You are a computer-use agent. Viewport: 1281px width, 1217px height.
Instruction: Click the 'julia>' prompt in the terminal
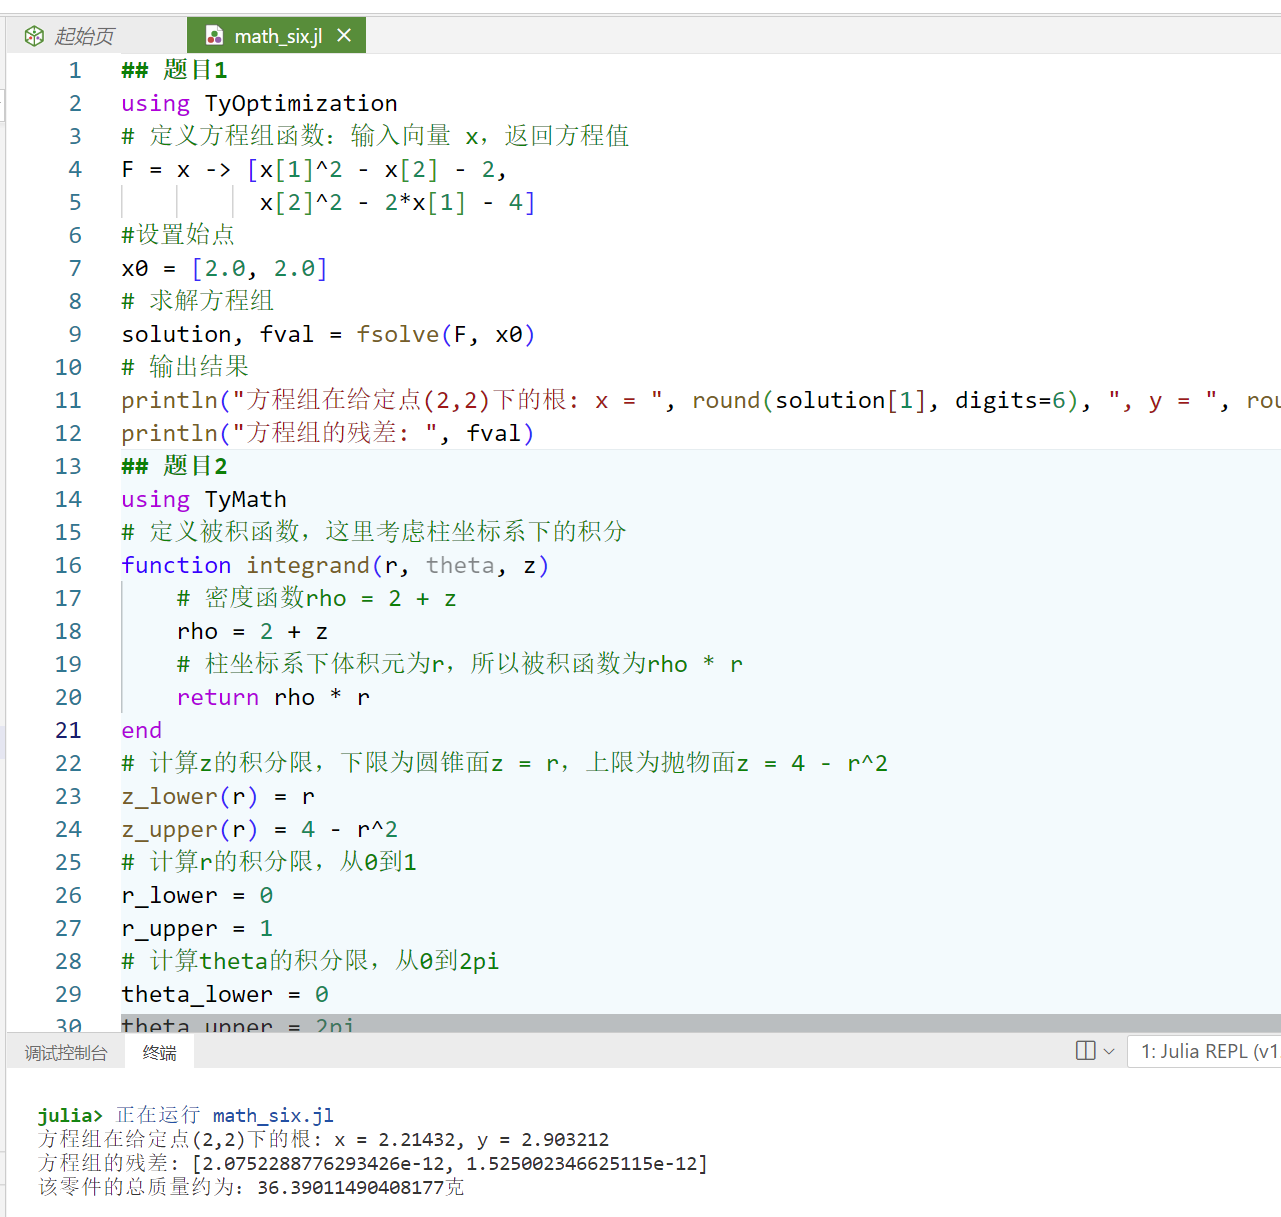click(70, 1115)
